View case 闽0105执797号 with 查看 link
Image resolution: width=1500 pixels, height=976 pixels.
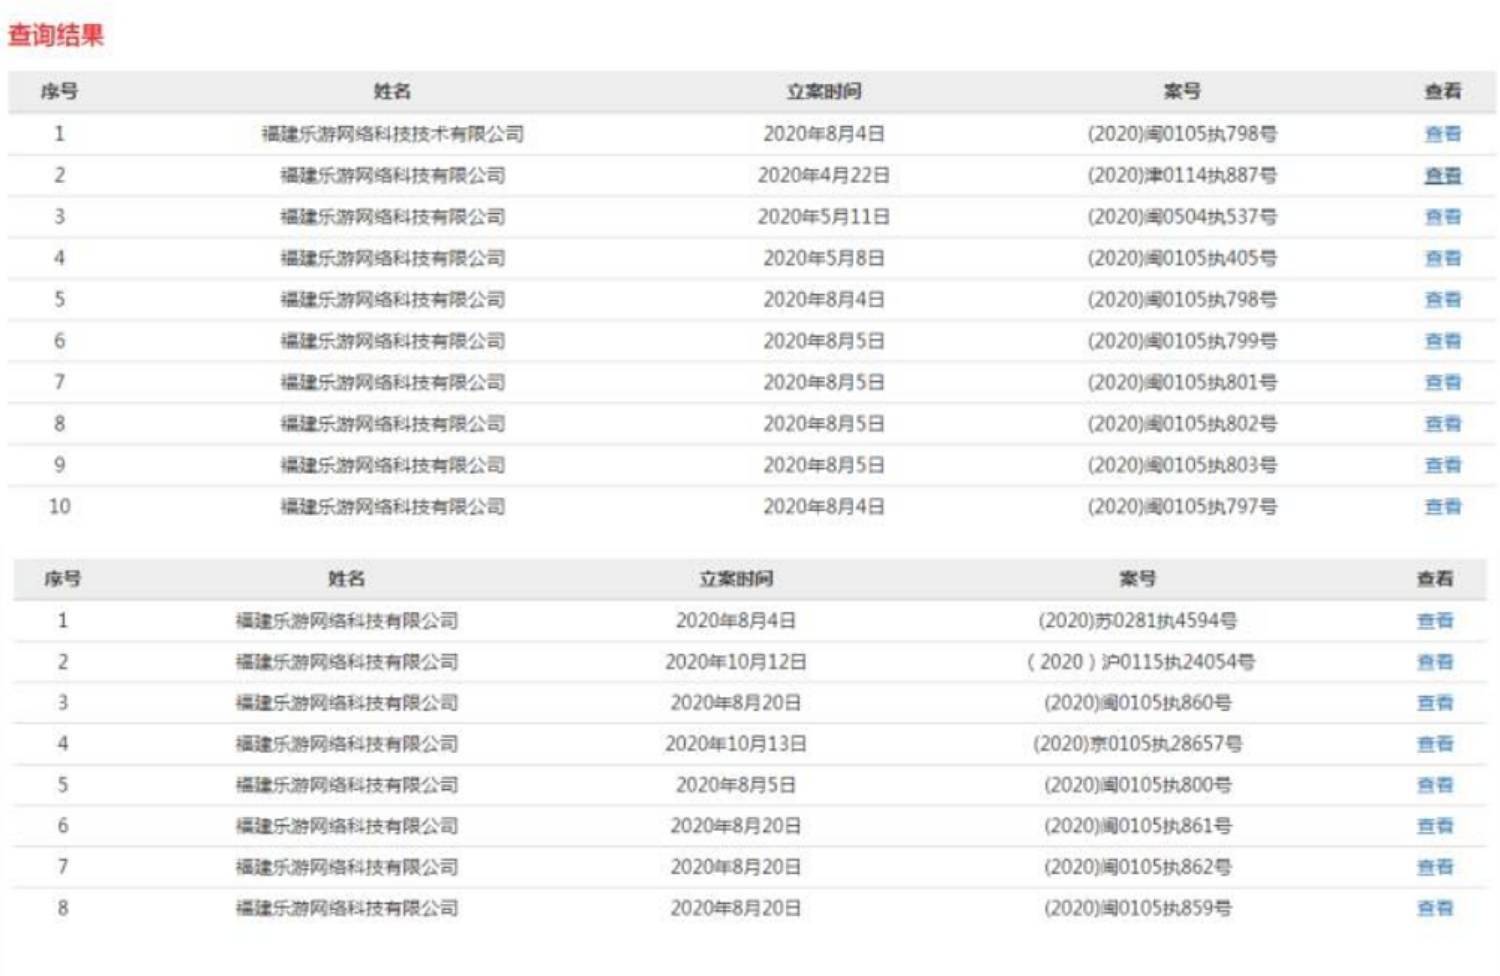(1442, 507)
